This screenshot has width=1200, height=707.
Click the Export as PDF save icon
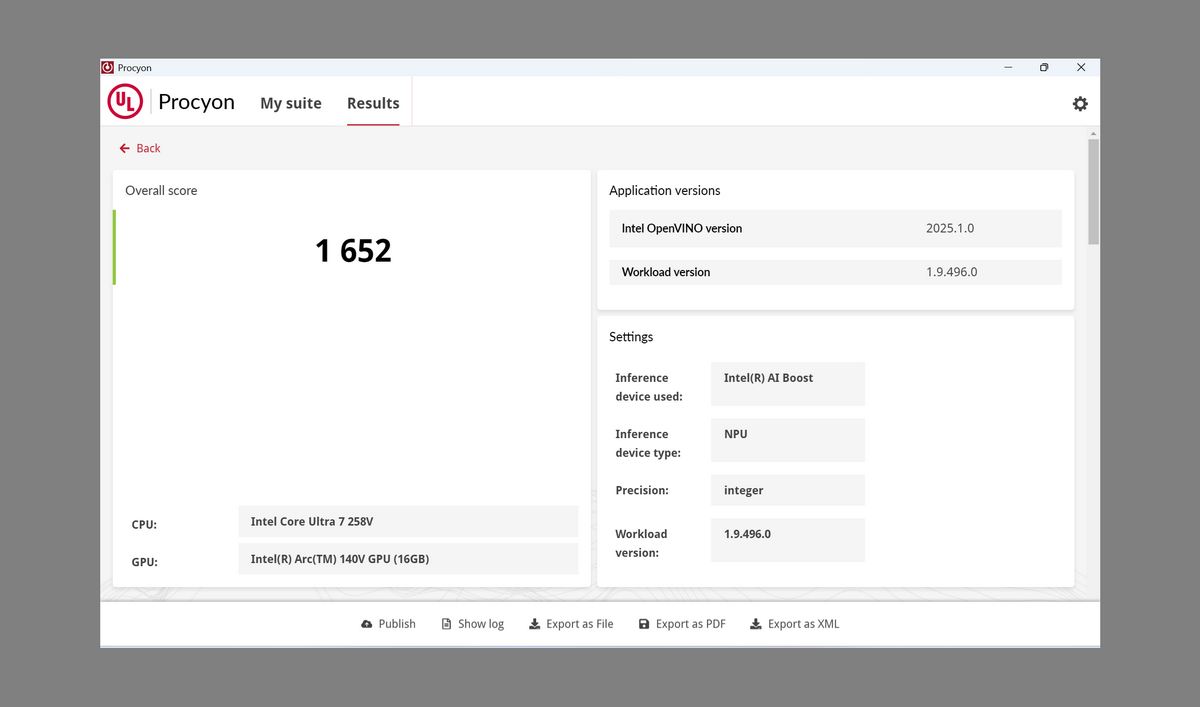pyautogui.click(x=644, y=624)
